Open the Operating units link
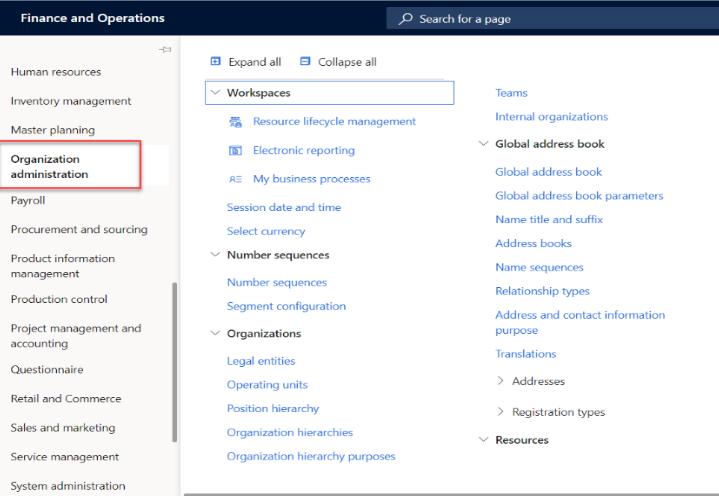Screen dimensions: 719x496 [x=267, y=385]
